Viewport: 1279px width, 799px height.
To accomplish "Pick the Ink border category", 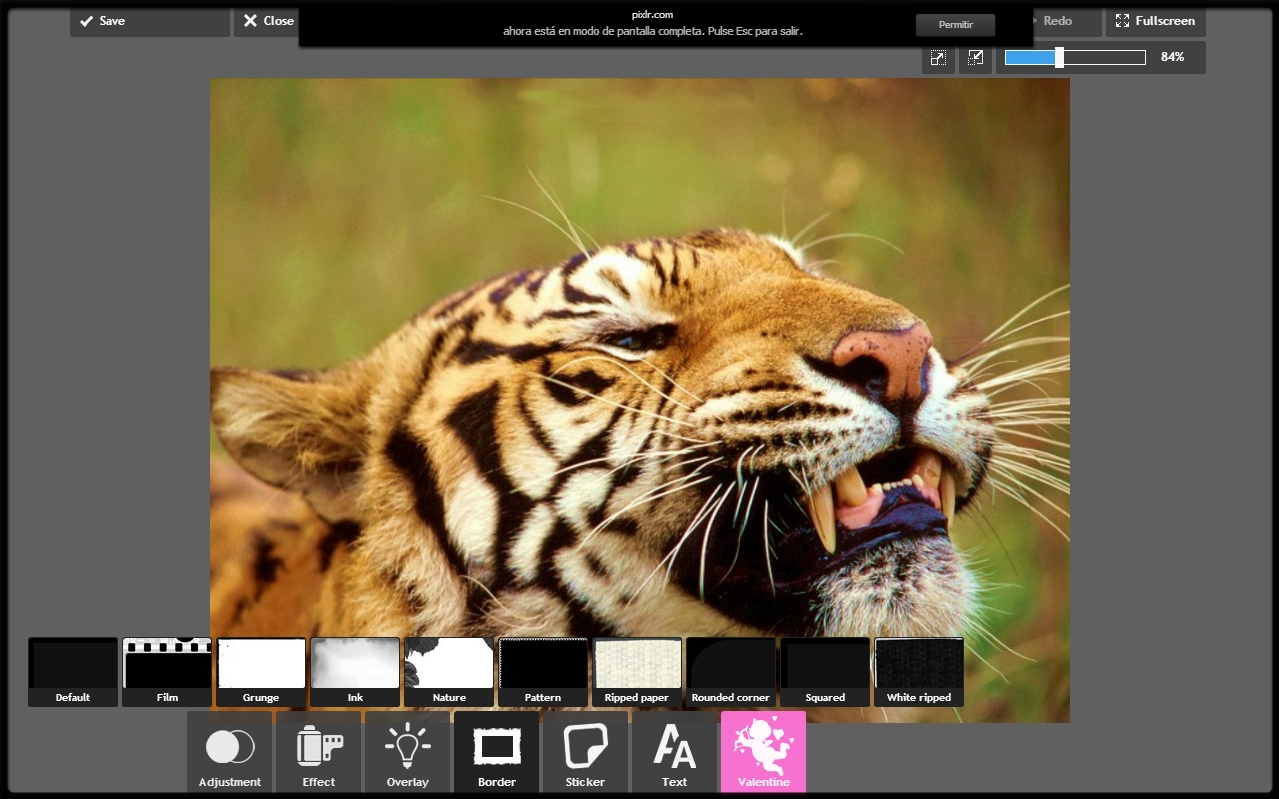I will point(355,672).
